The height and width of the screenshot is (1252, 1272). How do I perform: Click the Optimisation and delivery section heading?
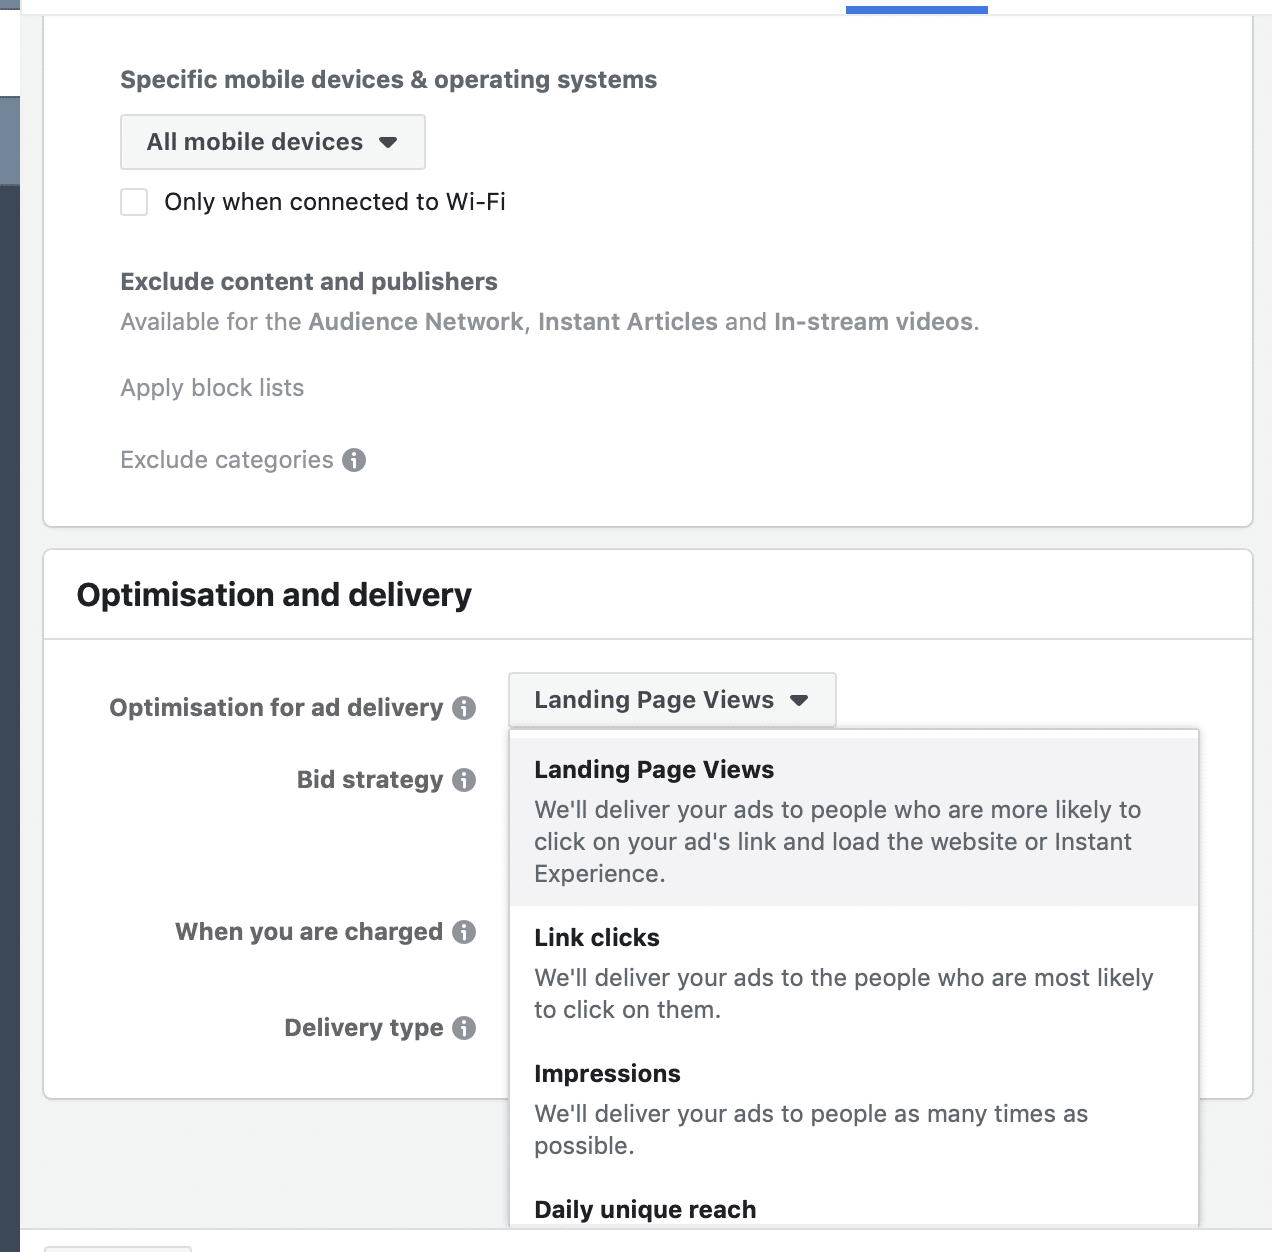(x=274, y=595)
